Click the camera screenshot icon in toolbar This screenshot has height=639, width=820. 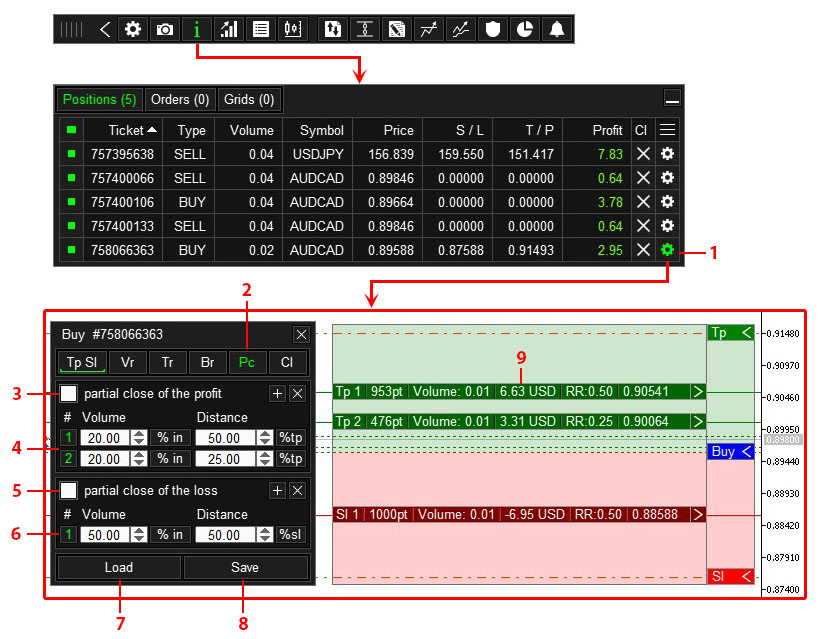(x=164, y=29)
